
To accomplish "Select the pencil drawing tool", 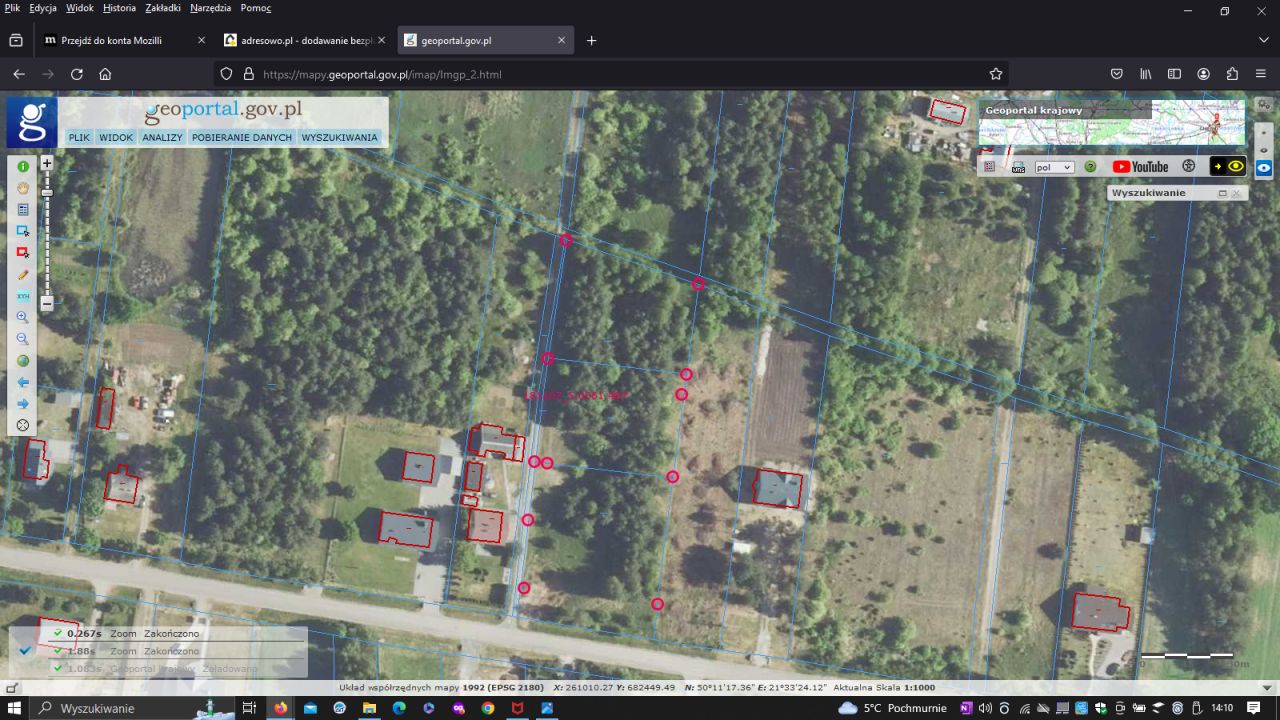I will point(22,274).
